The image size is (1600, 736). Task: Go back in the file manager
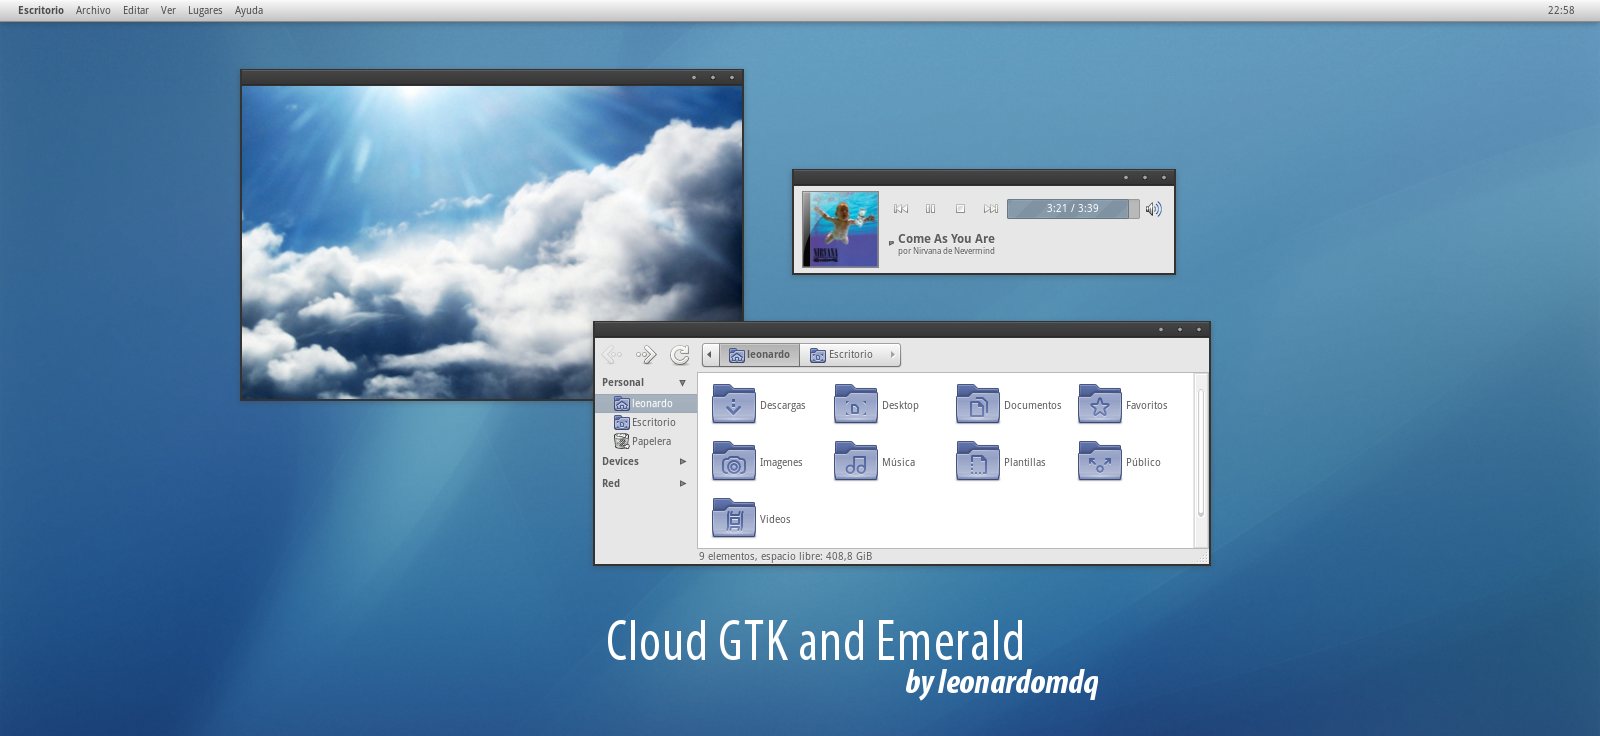click(612, 354)
